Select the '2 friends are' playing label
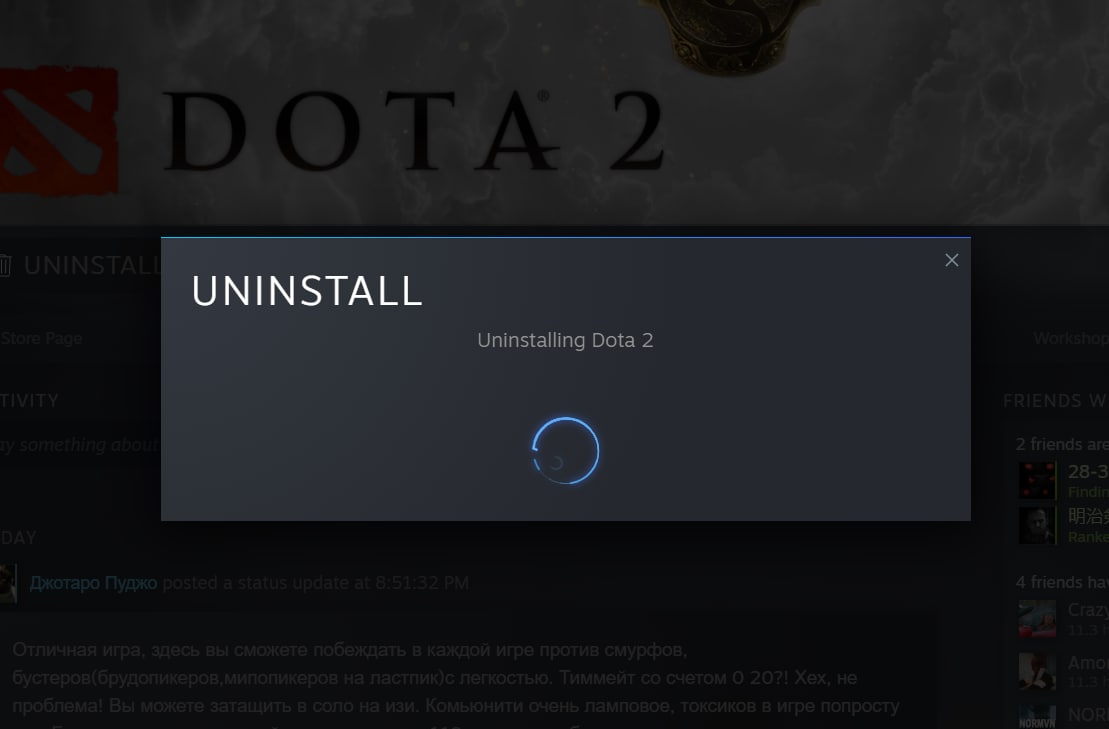This screenshot has width=1109, height=729. 1062,444
